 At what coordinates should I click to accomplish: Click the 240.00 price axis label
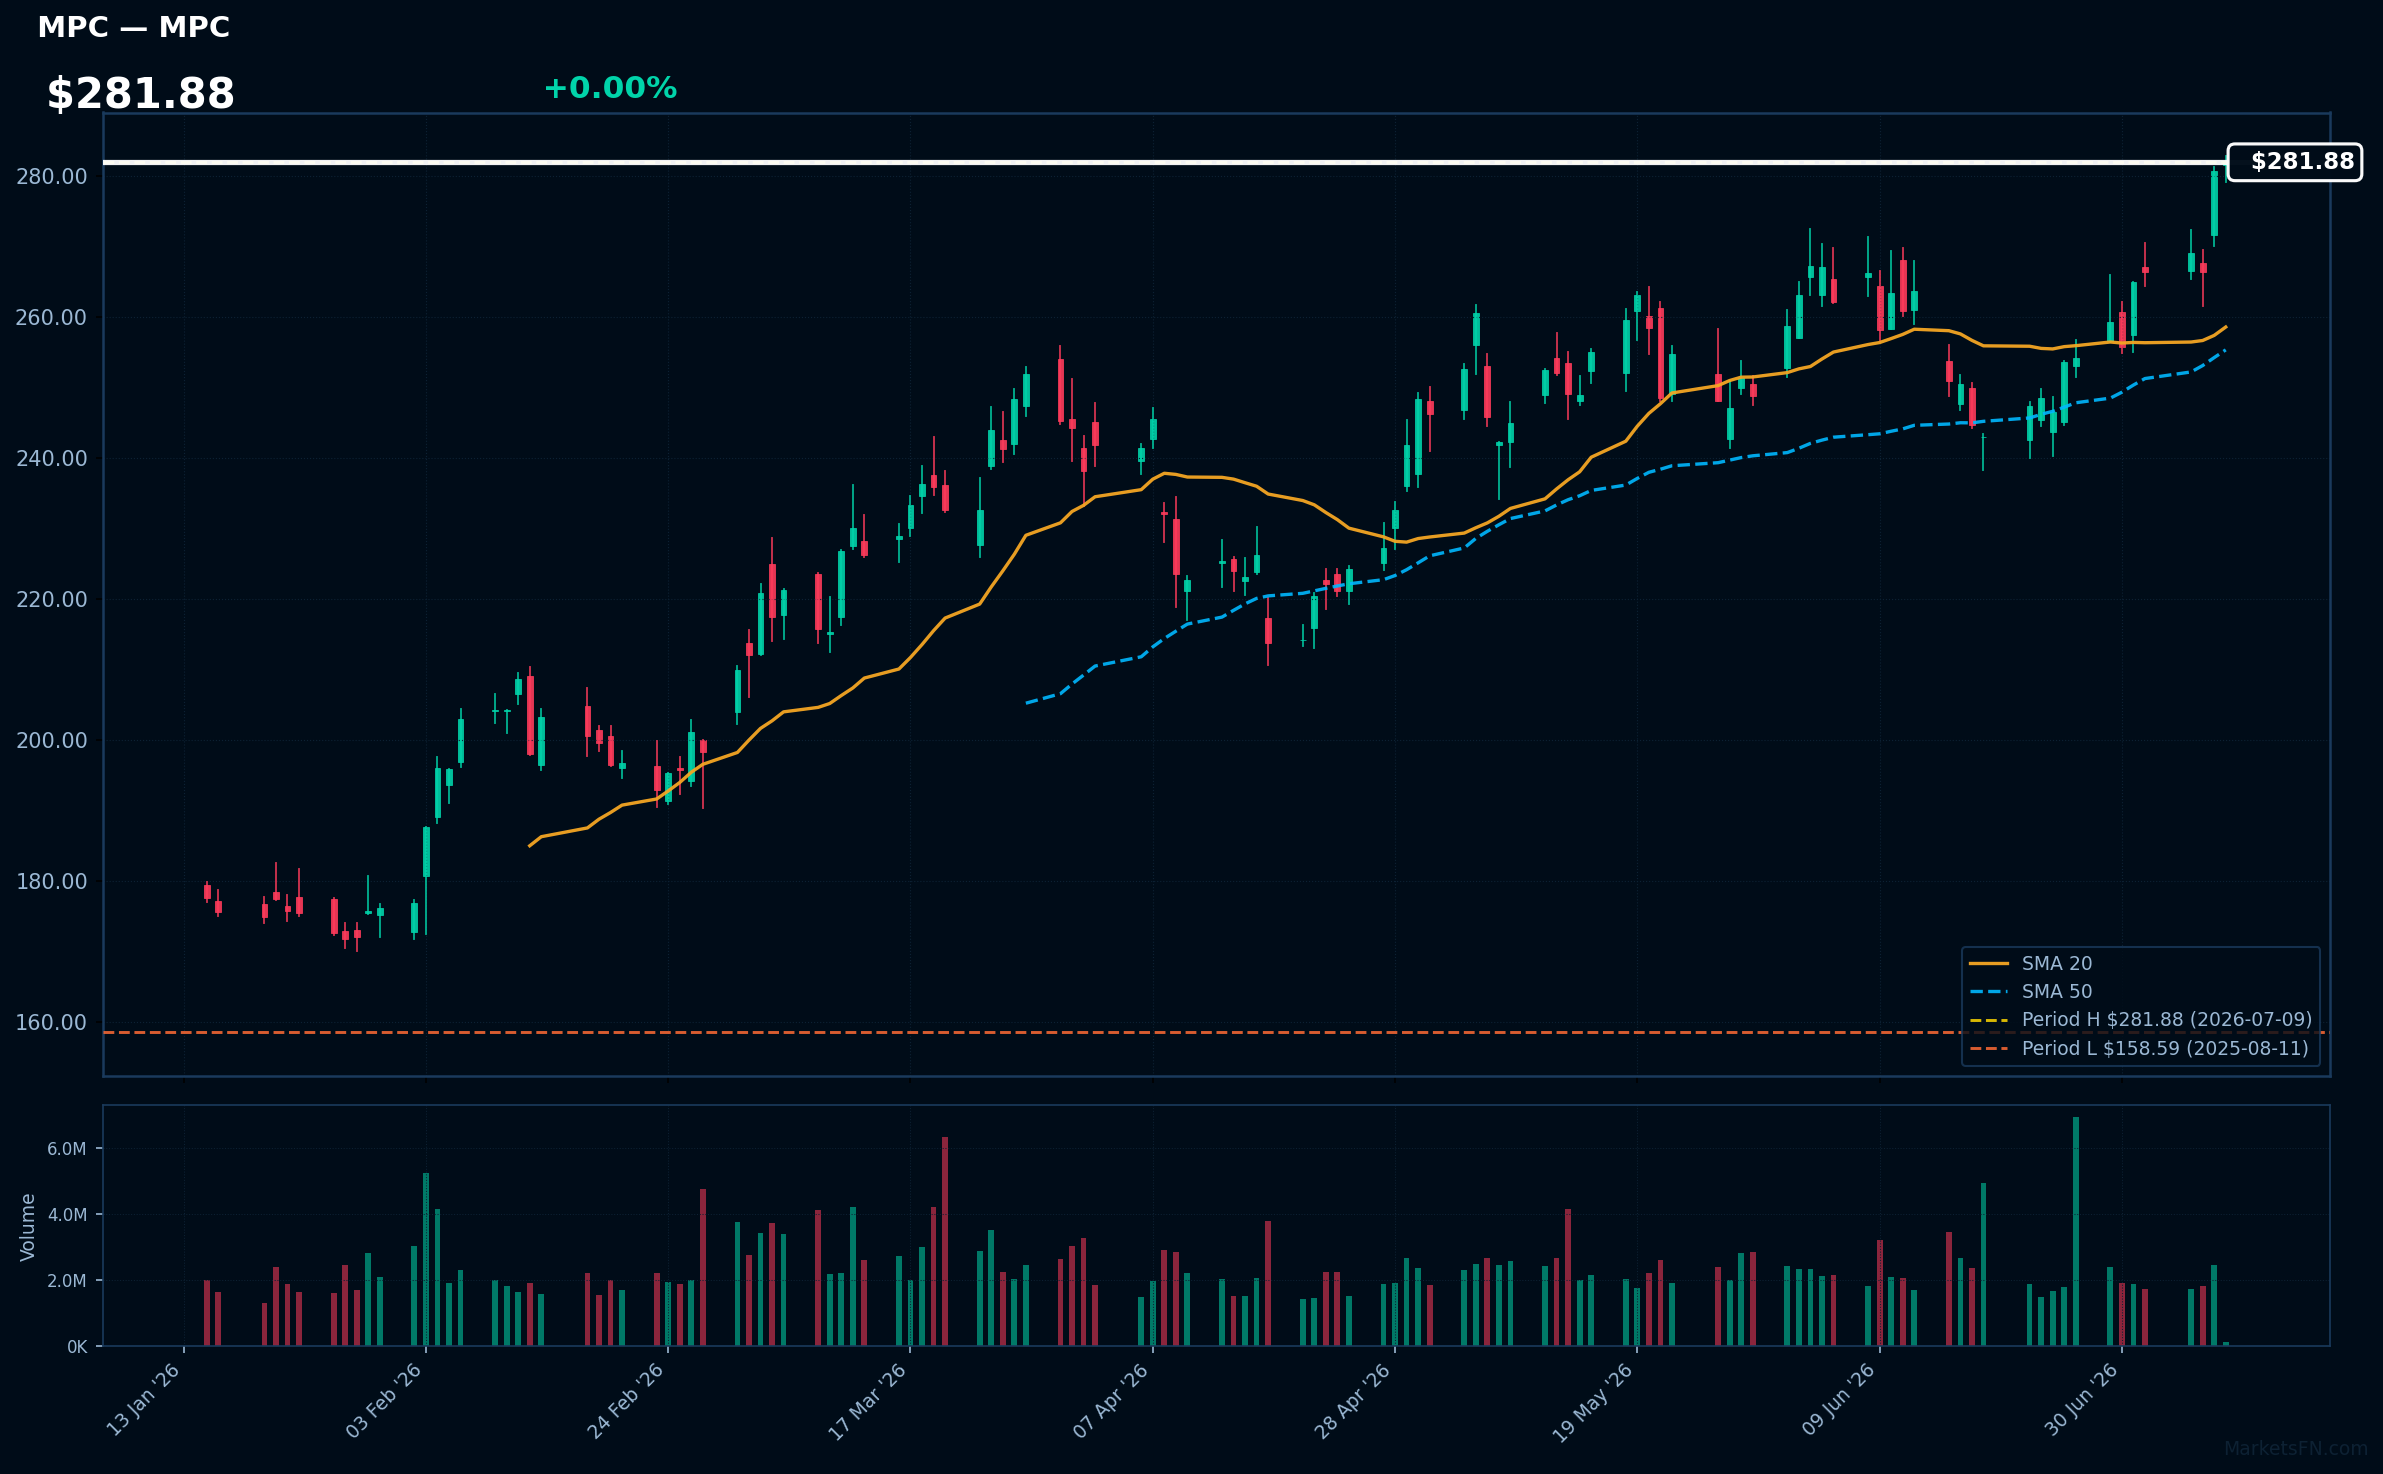pos(52,459)
